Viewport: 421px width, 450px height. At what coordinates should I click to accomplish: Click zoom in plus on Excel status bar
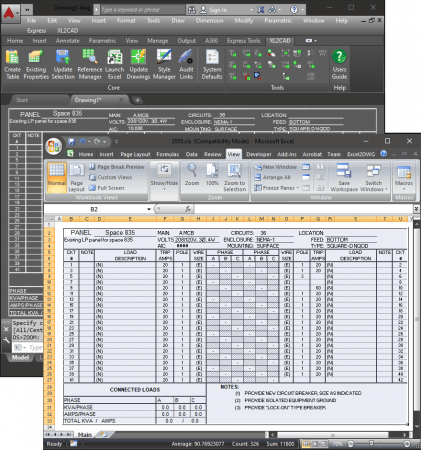click(407, 444)
